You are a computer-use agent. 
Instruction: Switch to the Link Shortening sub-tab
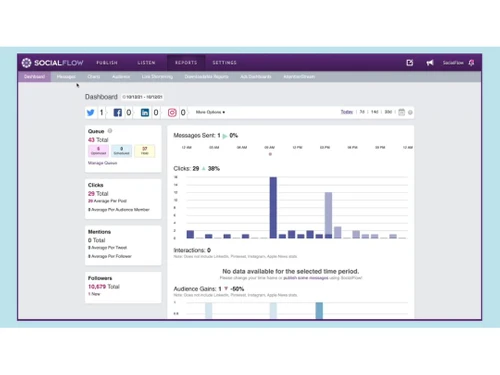click(x=157, y=77)
